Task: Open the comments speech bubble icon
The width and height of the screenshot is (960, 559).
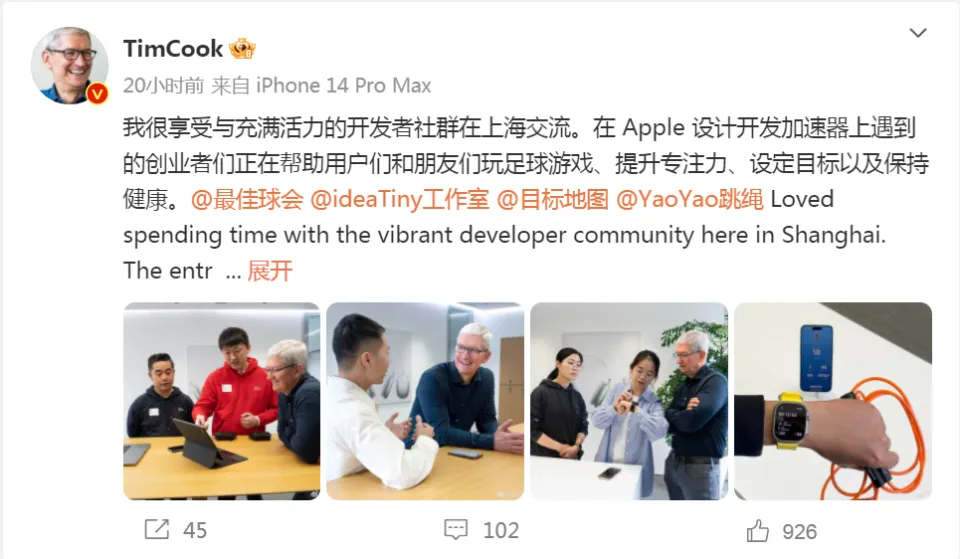Action: point(456,530)
